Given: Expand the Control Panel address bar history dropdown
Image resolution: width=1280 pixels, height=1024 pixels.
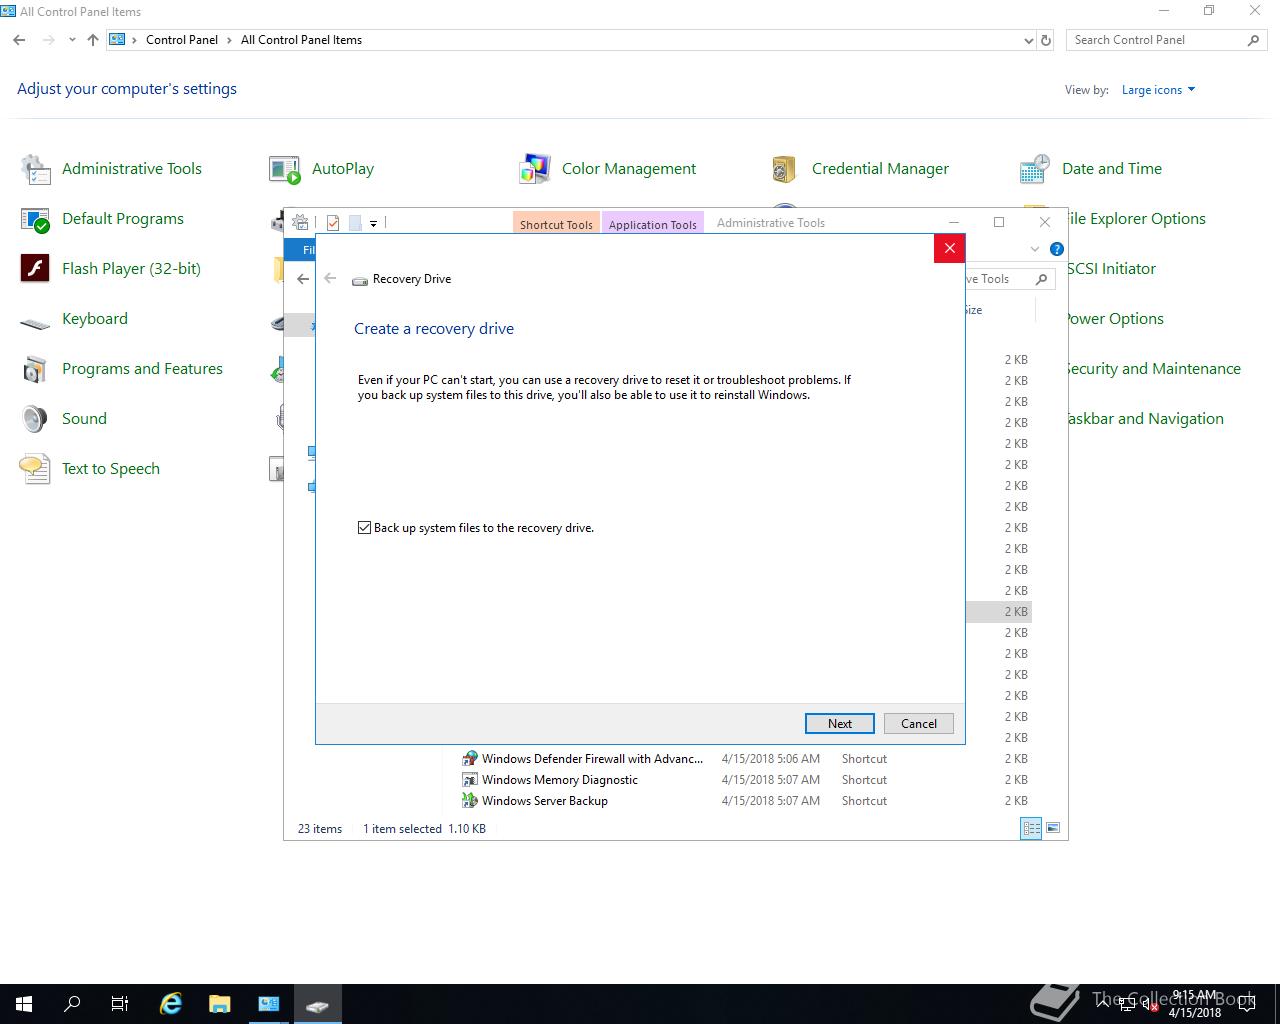Looking at the screenshot, I should point(1028,40).
